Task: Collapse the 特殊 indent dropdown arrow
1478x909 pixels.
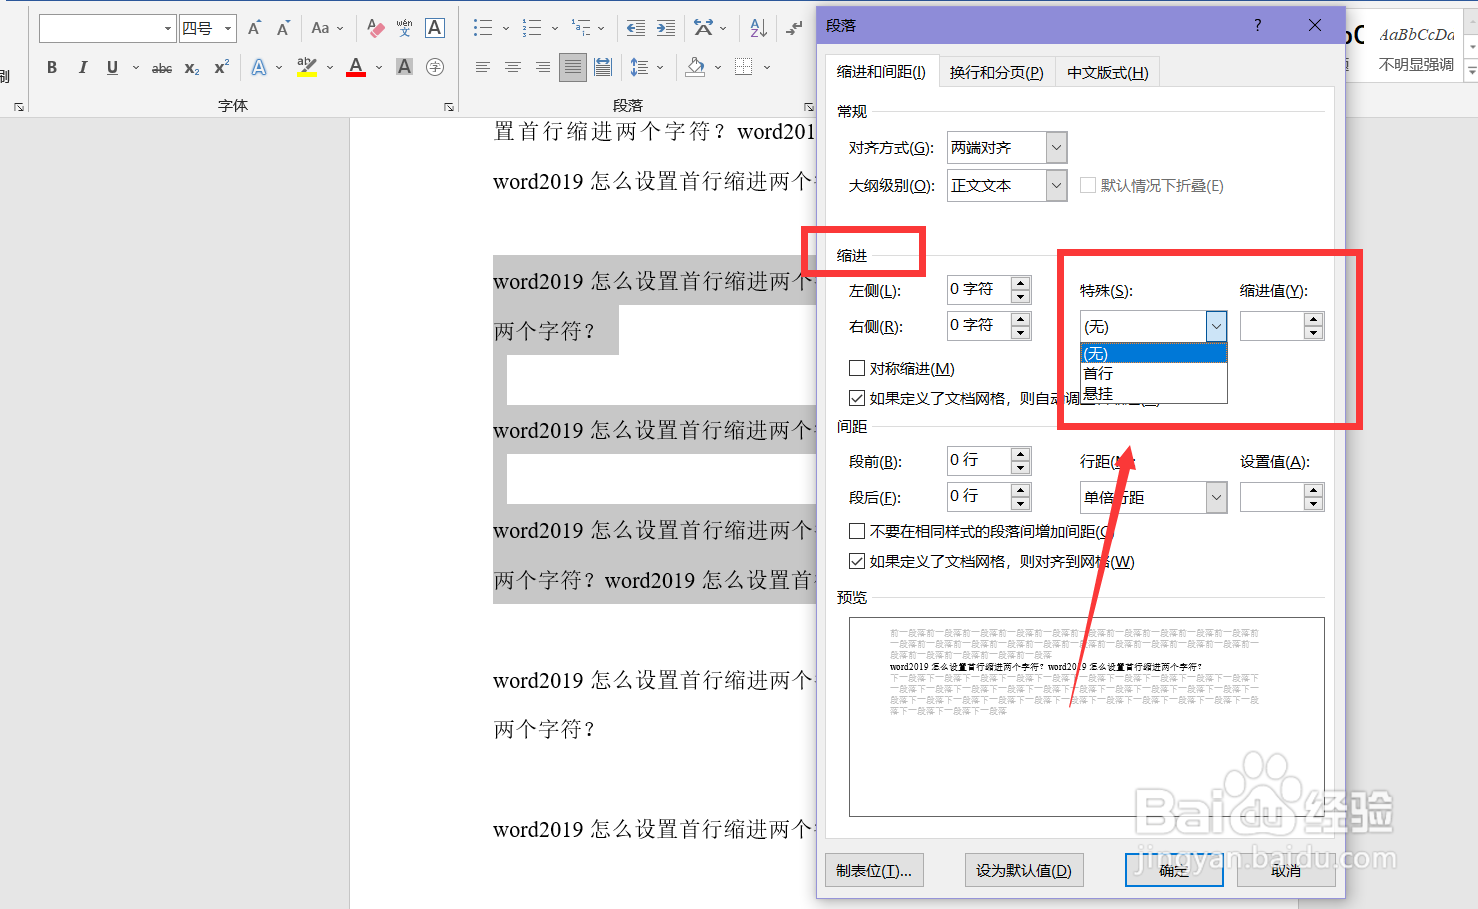Action: click(x=1216, y=326)
